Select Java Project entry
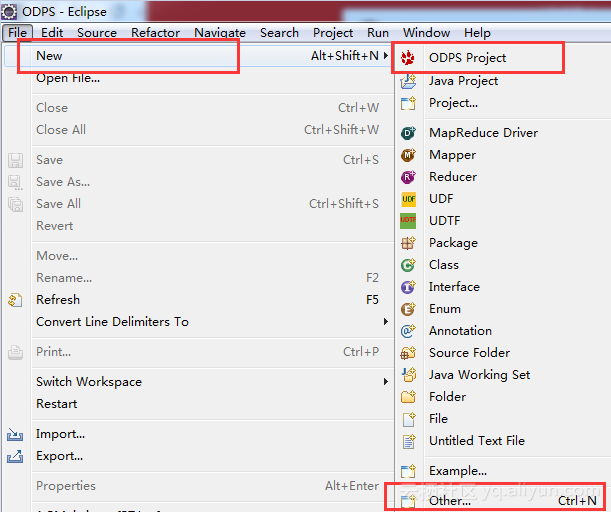 [463, 81]
